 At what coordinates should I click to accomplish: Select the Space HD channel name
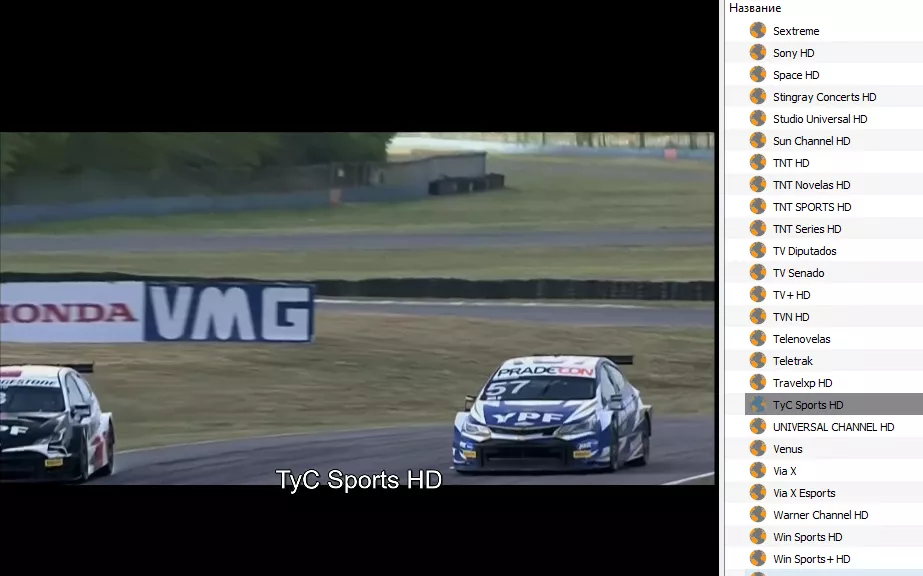[796, 75]
